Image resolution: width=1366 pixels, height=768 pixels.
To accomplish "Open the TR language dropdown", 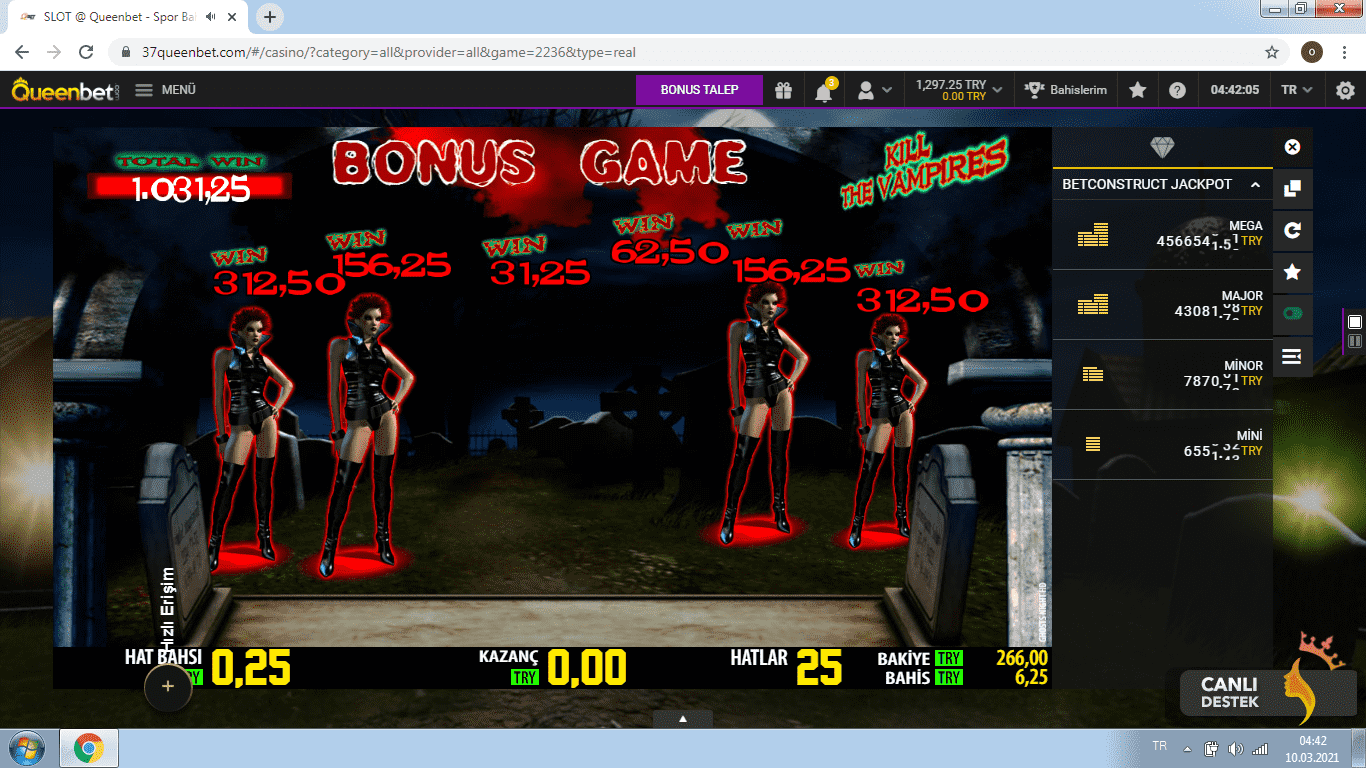I will (1297, 90).
